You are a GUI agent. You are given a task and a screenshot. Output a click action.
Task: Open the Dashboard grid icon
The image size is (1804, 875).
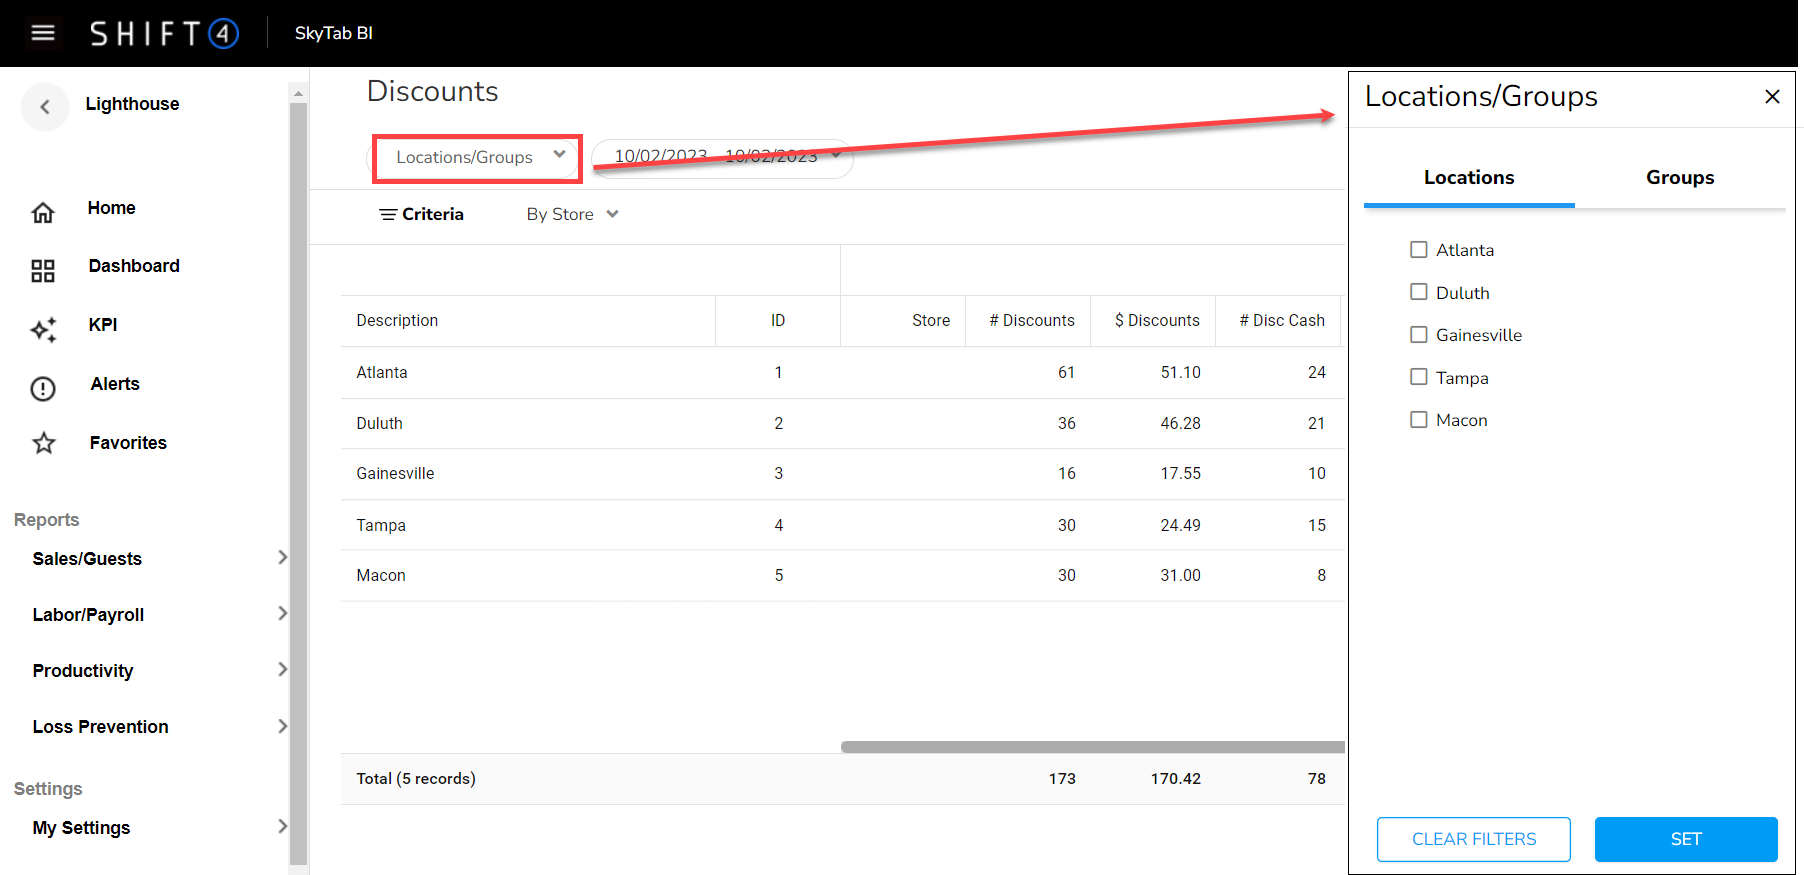pos(43,270)
